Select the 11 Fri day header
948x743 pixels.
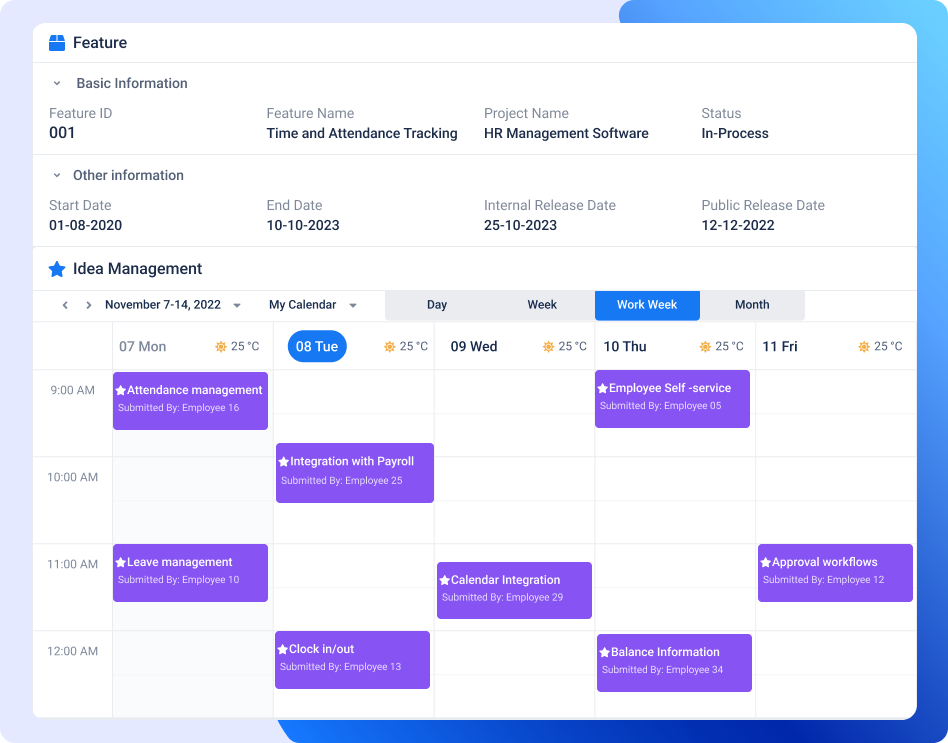pos(780,347)
